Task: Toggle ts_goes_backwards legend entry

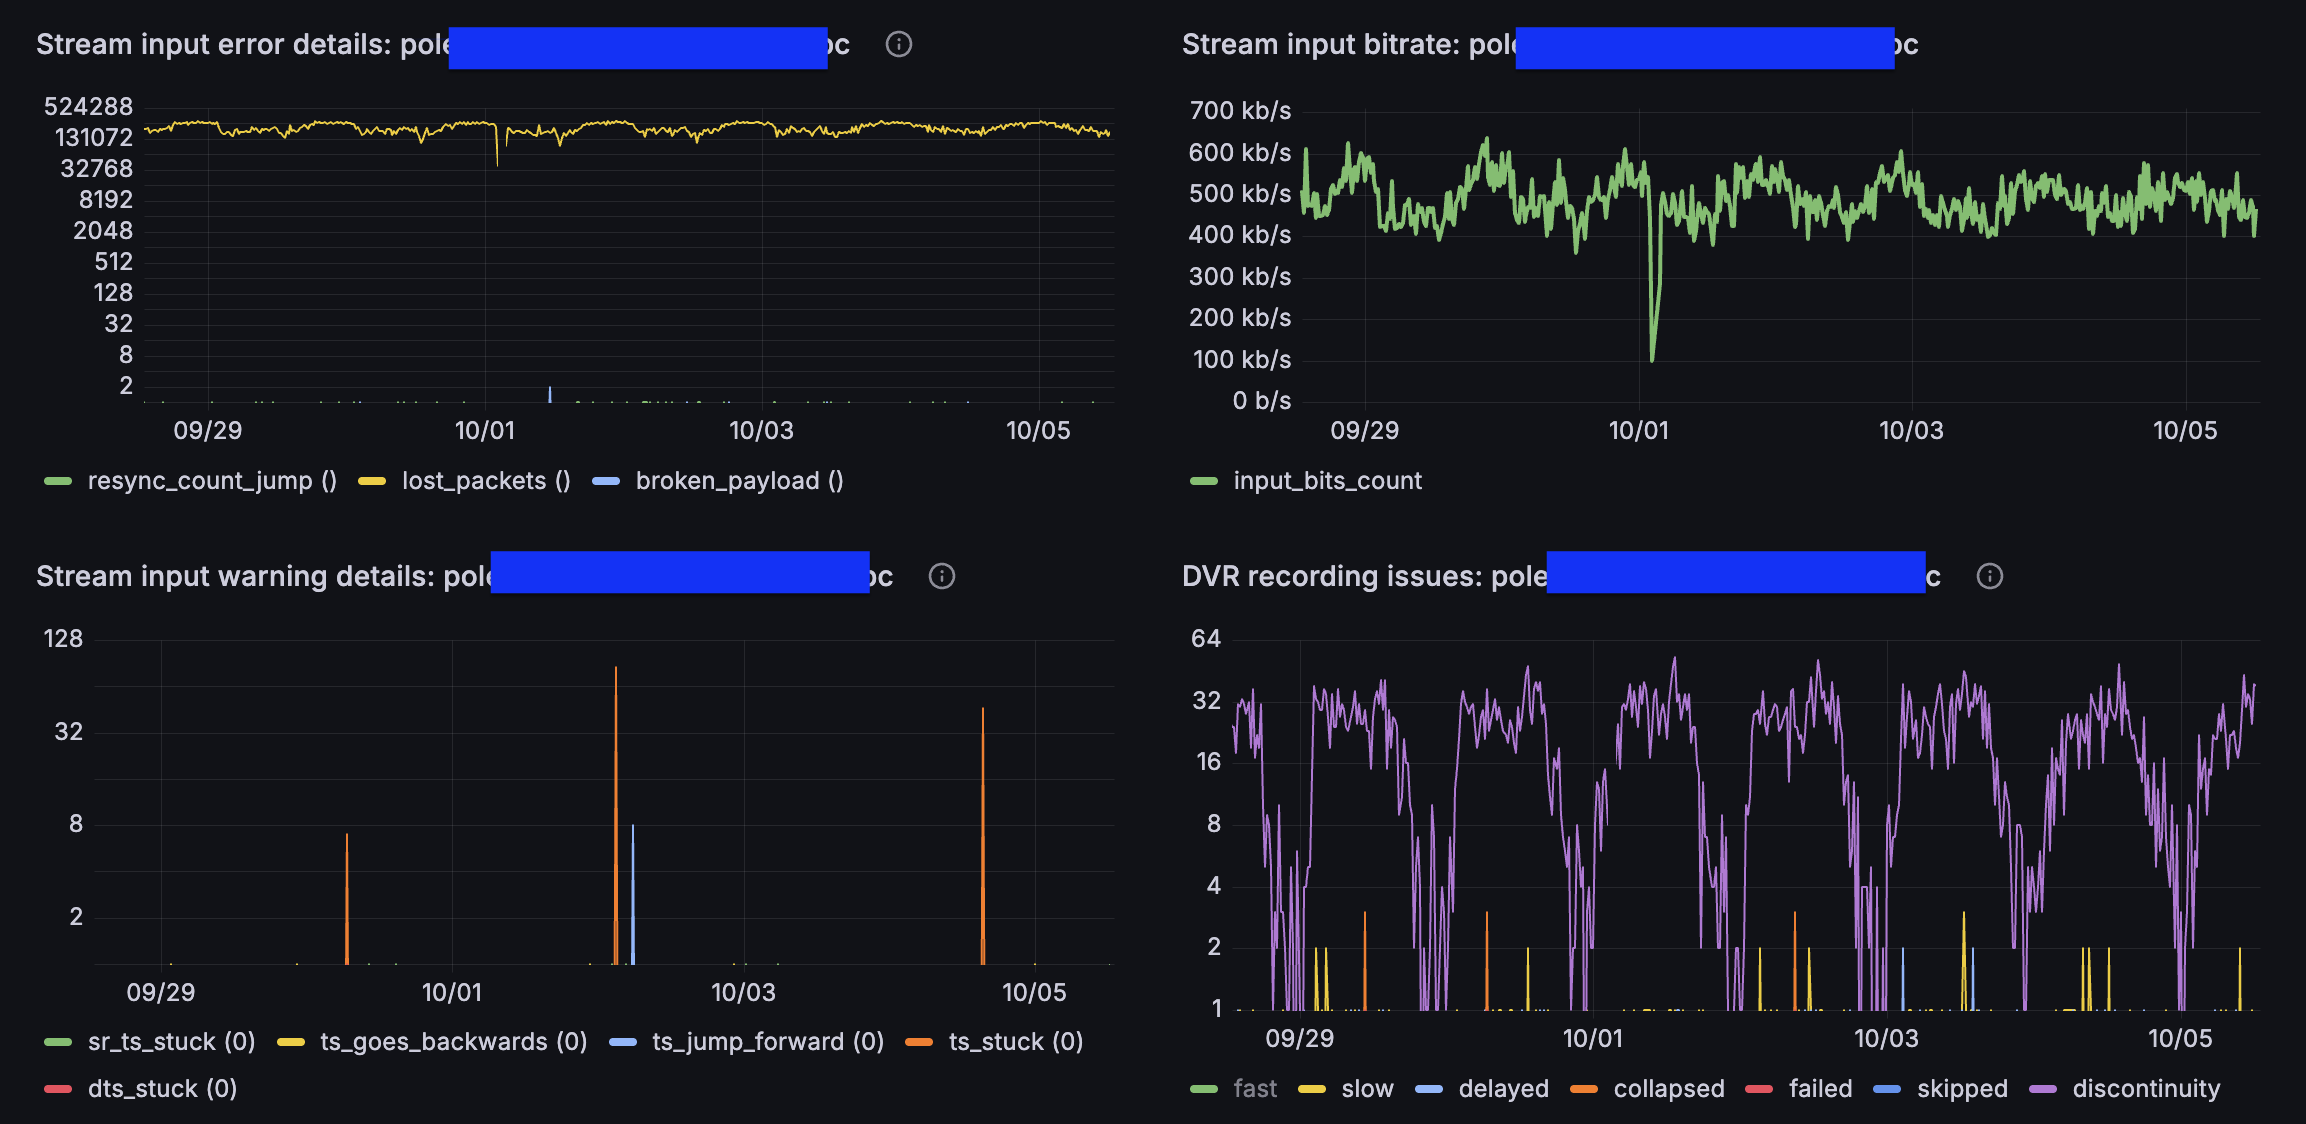Action: 452,1042
